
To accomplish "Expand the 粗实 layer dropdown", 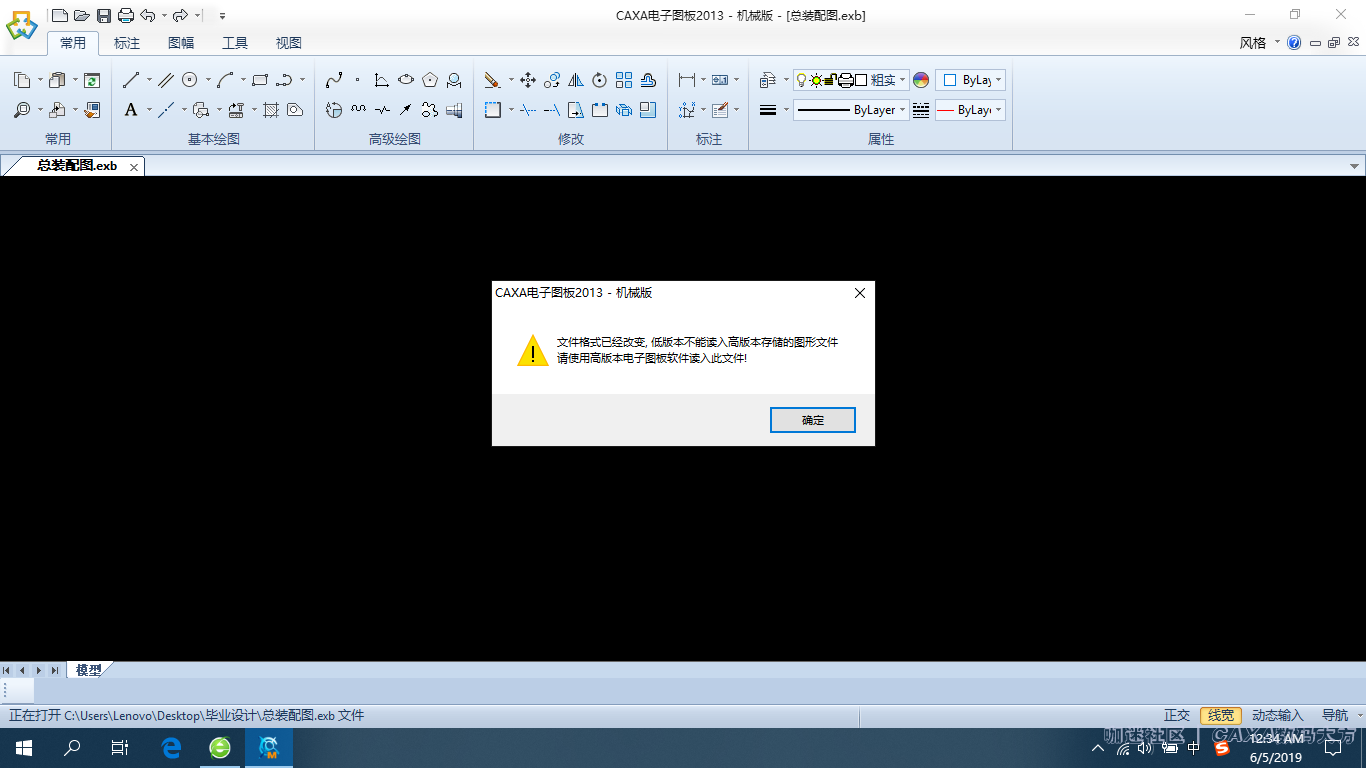I will [x=902, y=80].
